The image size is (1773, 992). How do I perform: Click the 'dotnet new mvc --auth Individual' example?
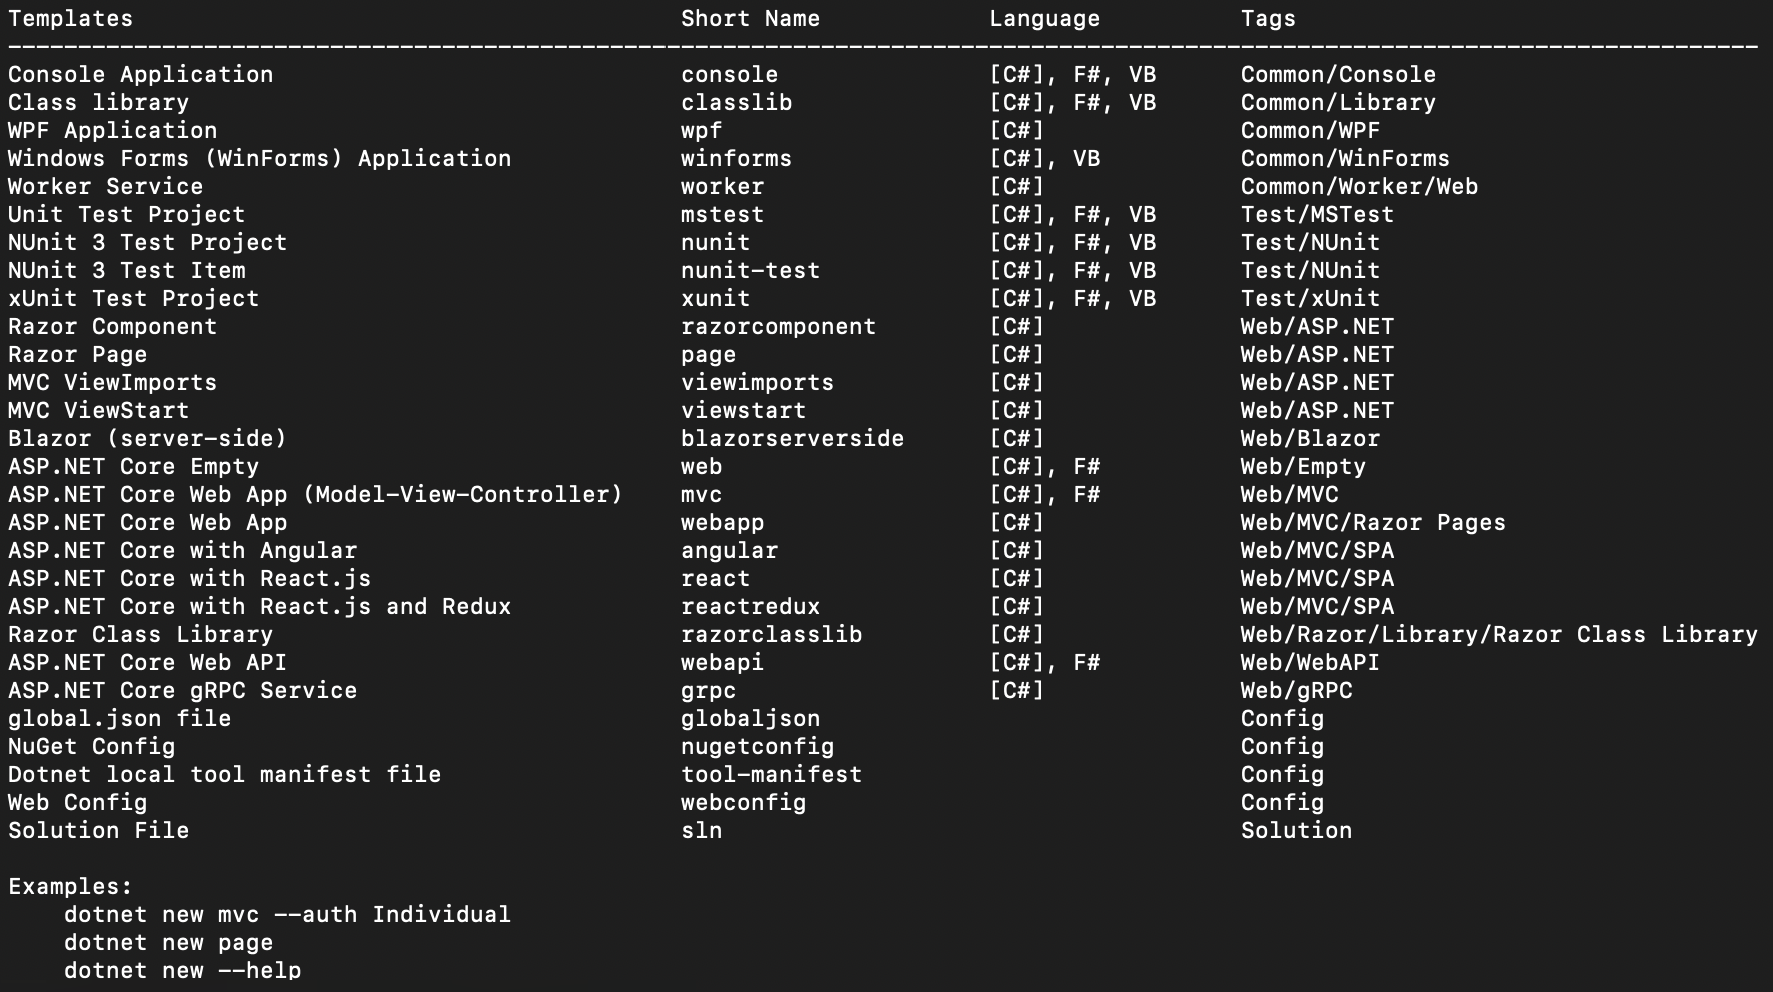pos(287,915)
